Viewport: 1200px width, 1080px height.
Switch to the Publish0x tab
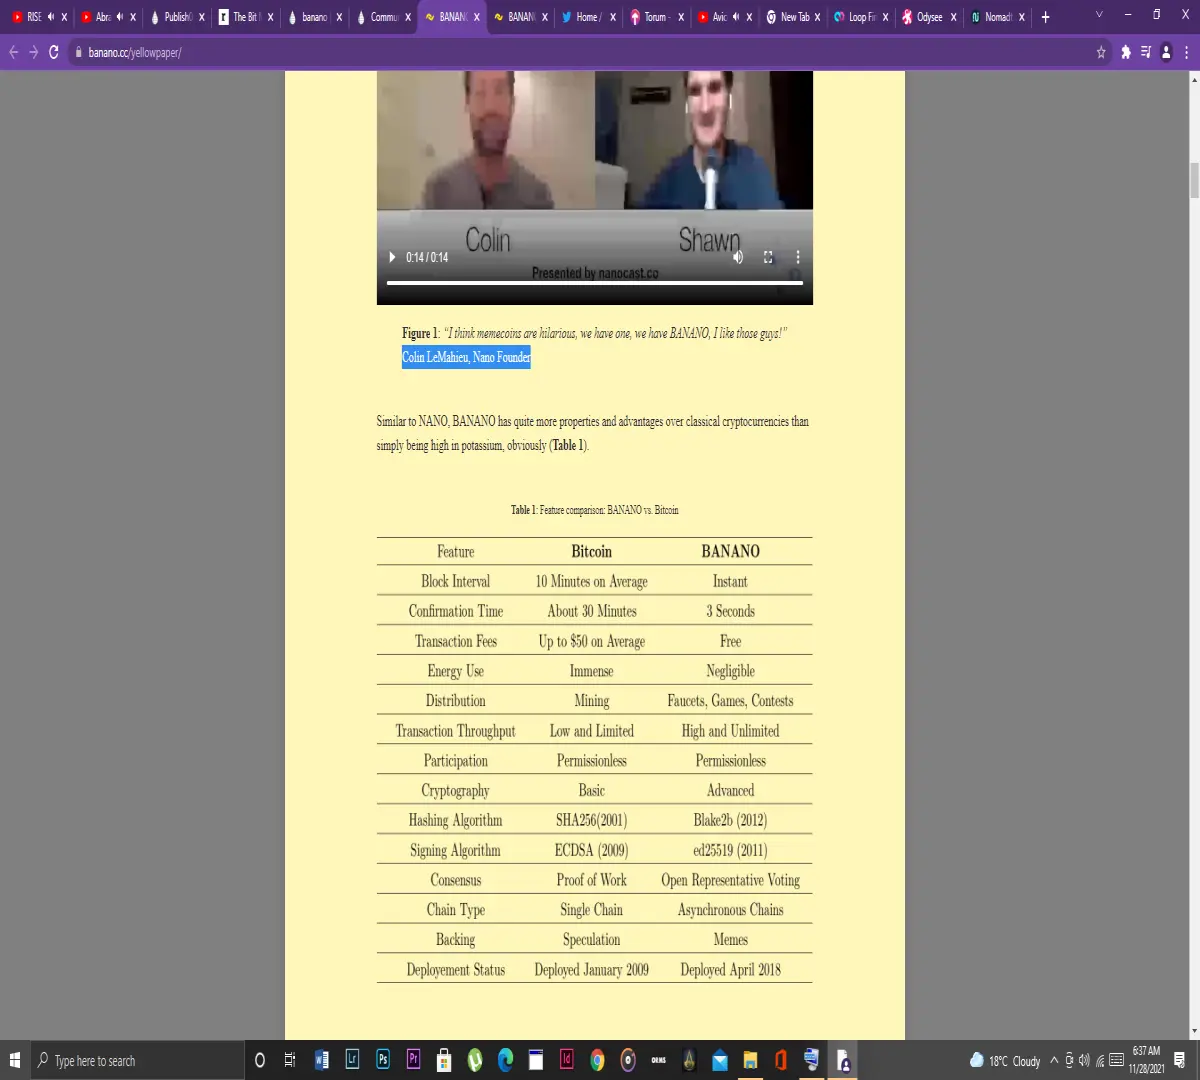pyautogui.click(x=176, y=17)
